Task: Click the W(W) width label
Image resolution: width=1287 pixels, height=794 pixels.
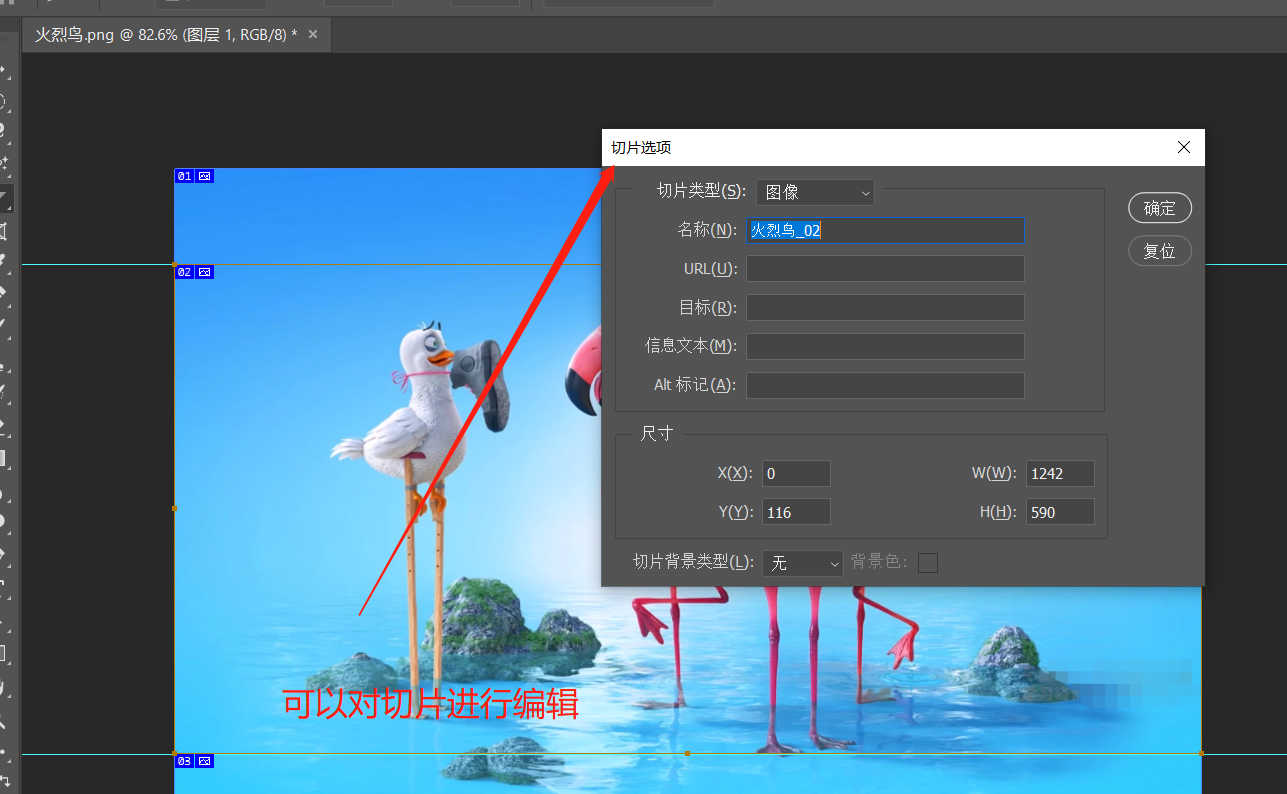Action: (x=994, y=473)
